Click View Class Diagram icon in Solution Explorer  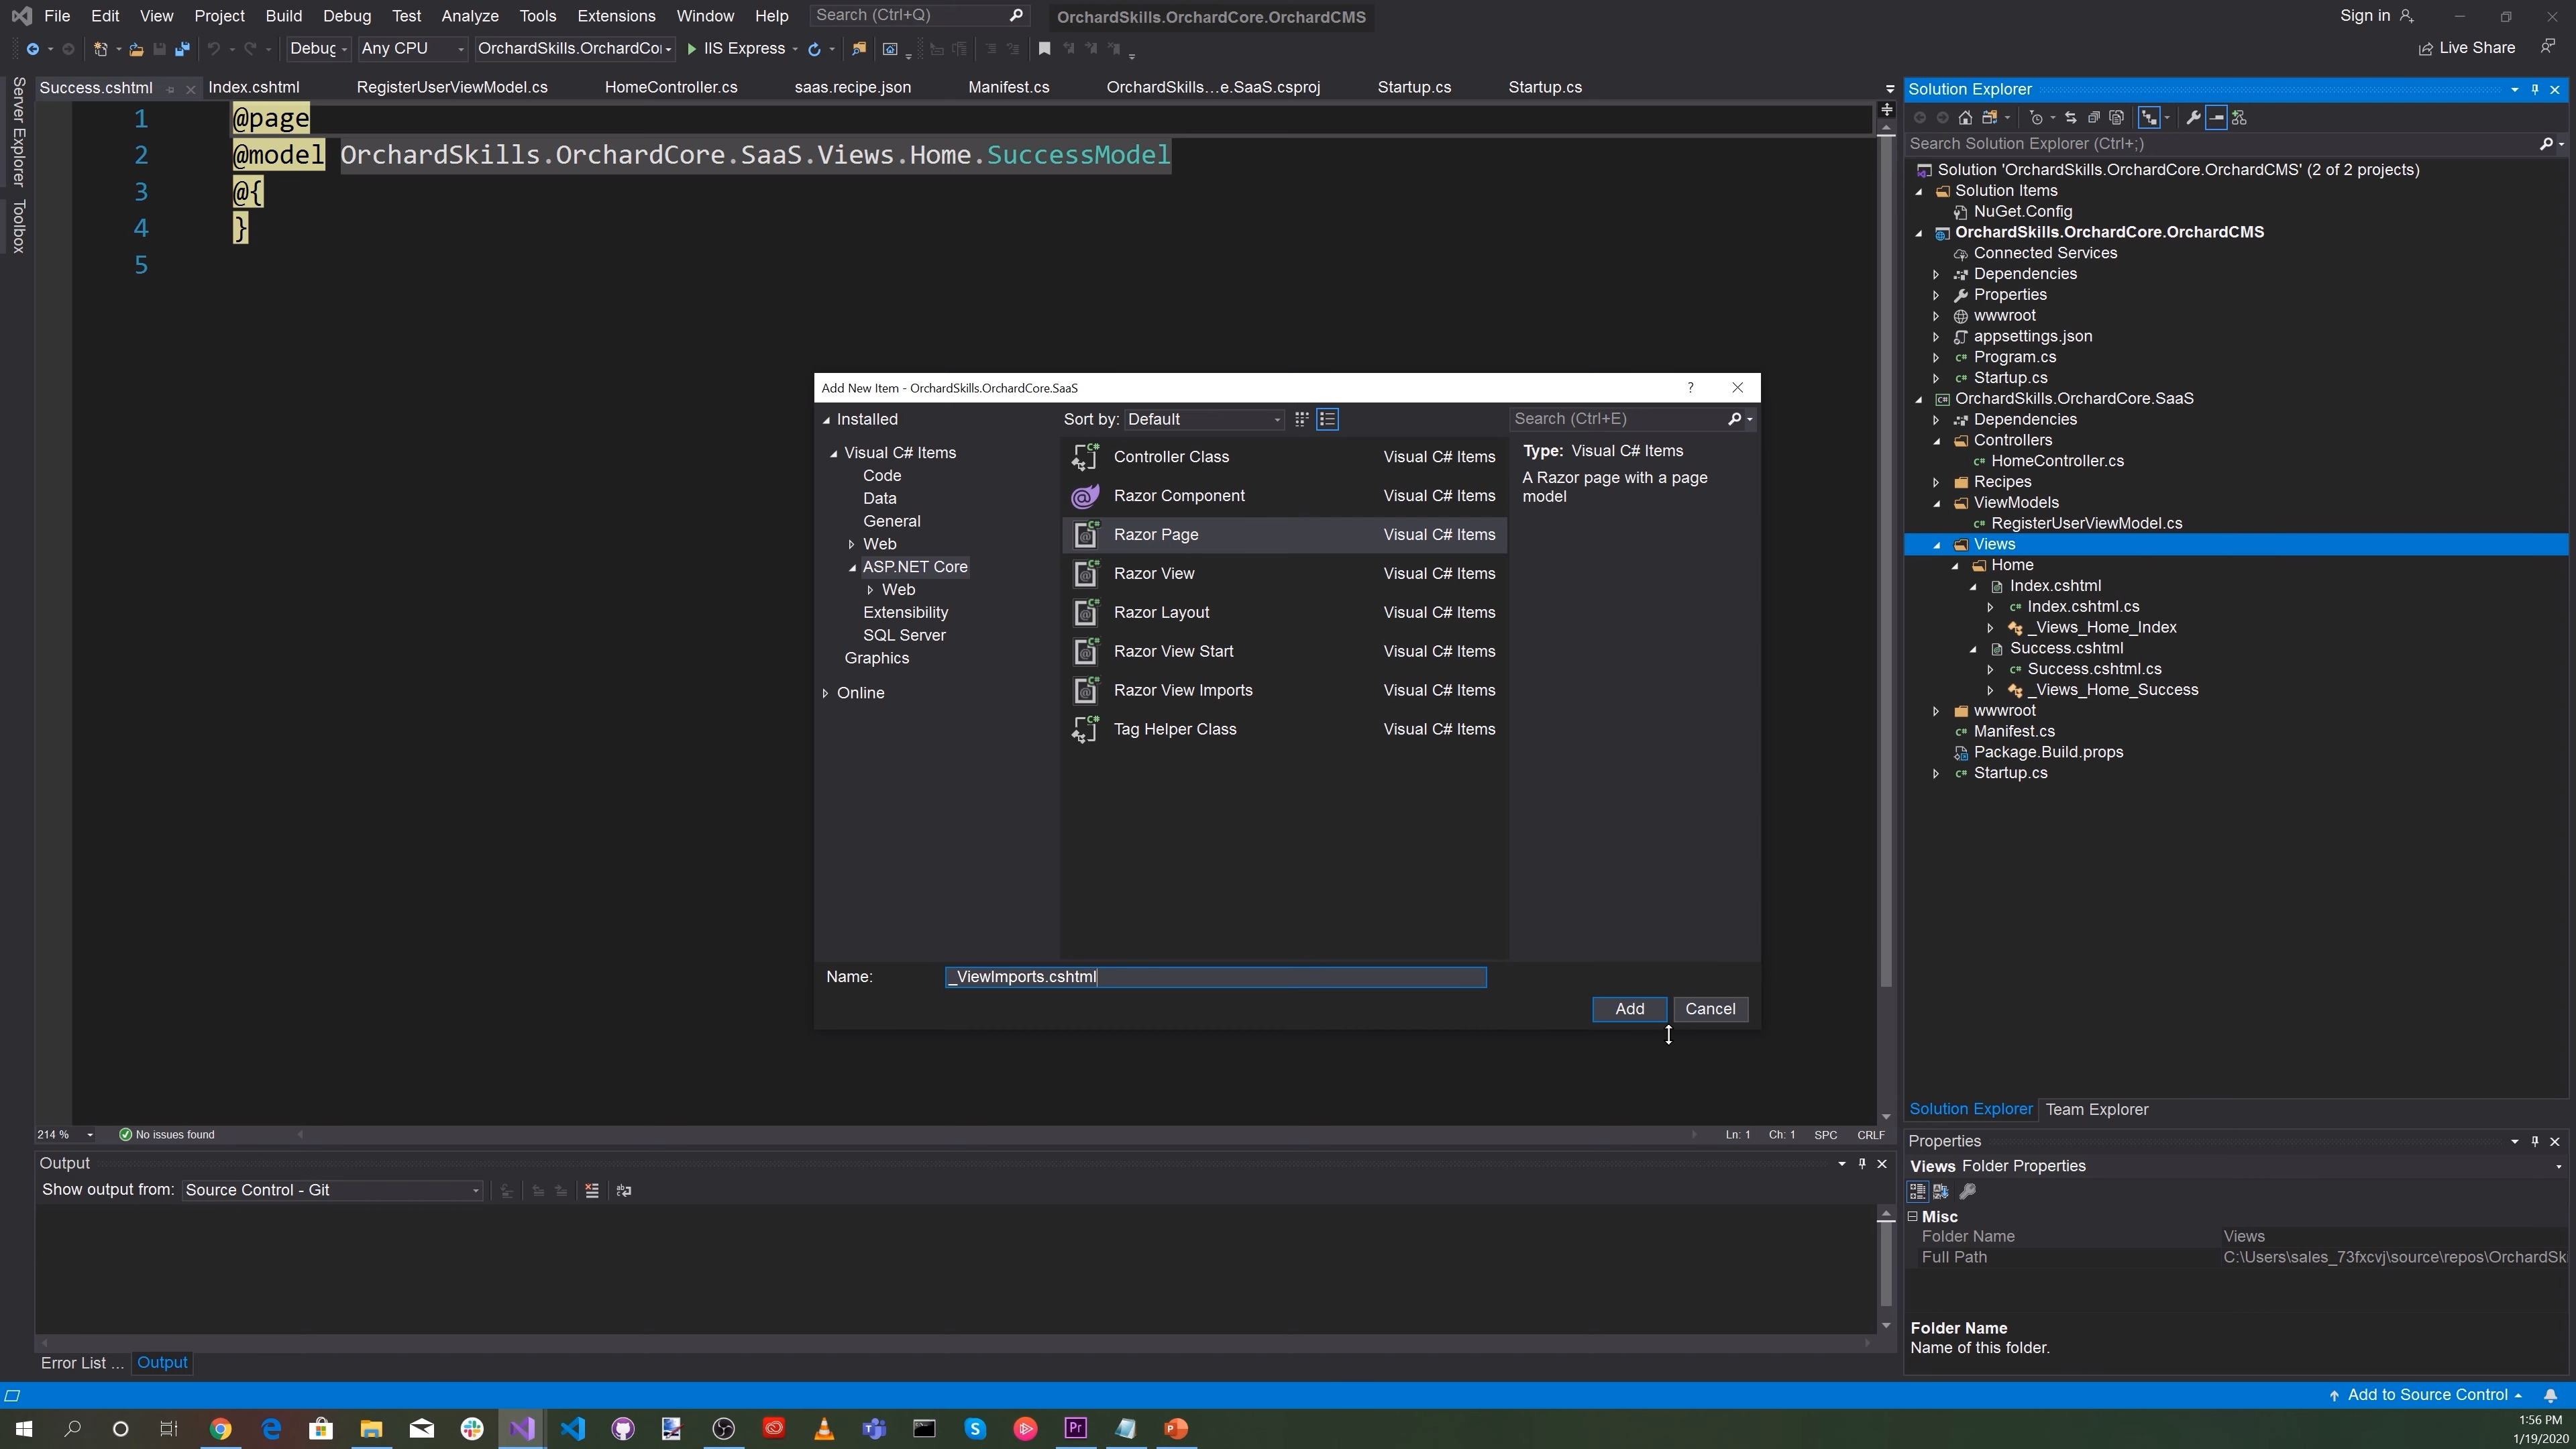(x=2239, y=118)
